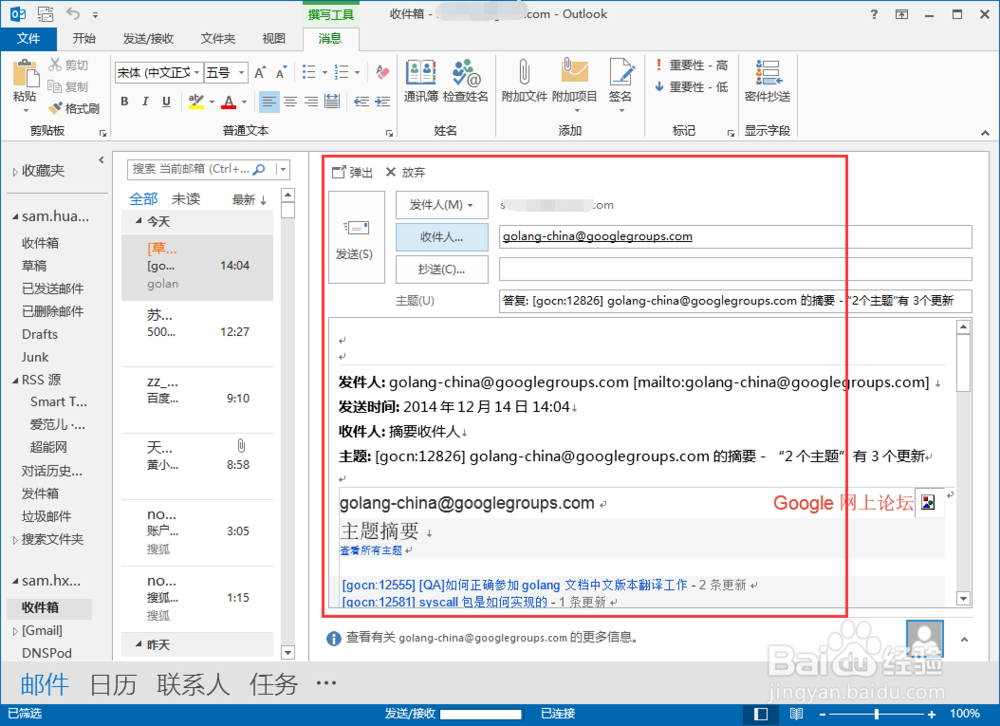1000x726 pixels.
Task: Open the 文件 (File) tab
Action: (x=28, y=39)
